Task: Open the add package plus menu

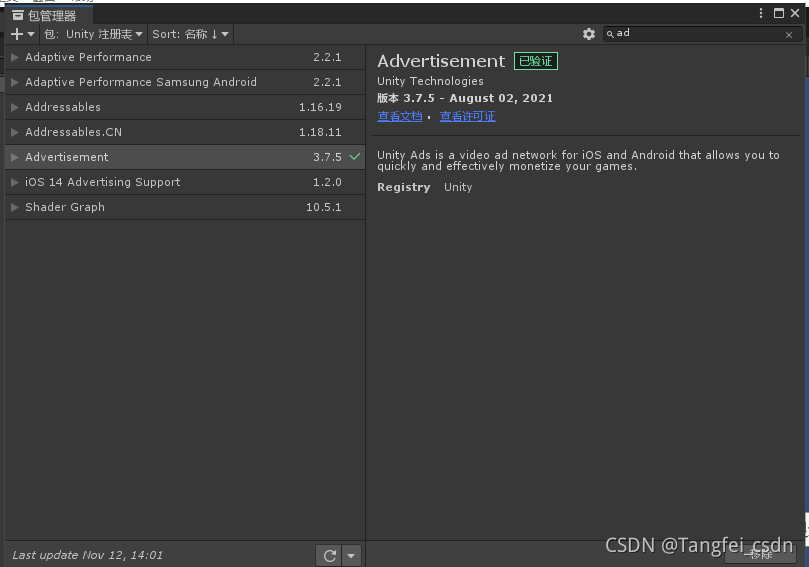Action: tap(22, 34)
